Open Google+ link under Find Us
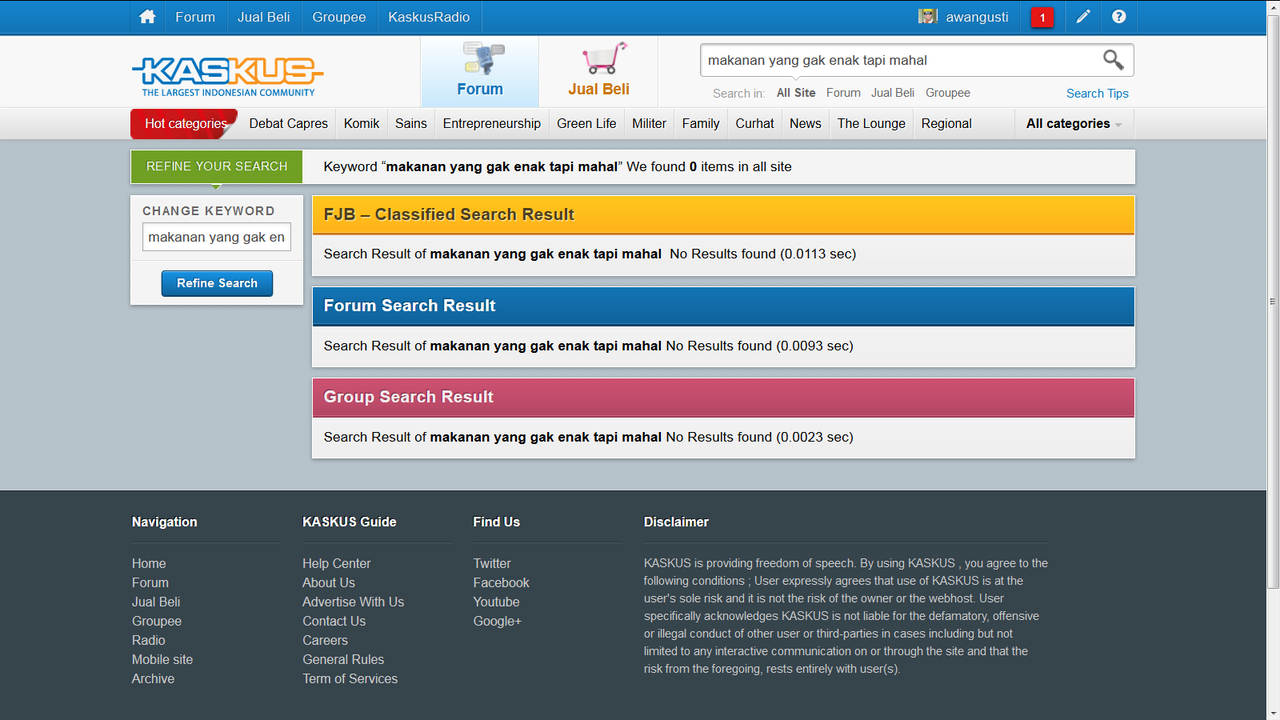The height and width of the screenshot is (720, 1280). [498, 621]
